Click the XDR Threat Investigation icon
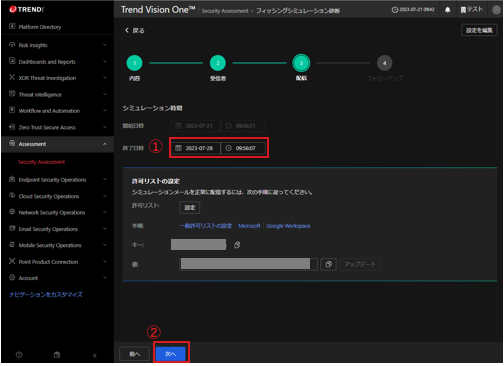This screenshot has height=366, width=504. point(12,77)
